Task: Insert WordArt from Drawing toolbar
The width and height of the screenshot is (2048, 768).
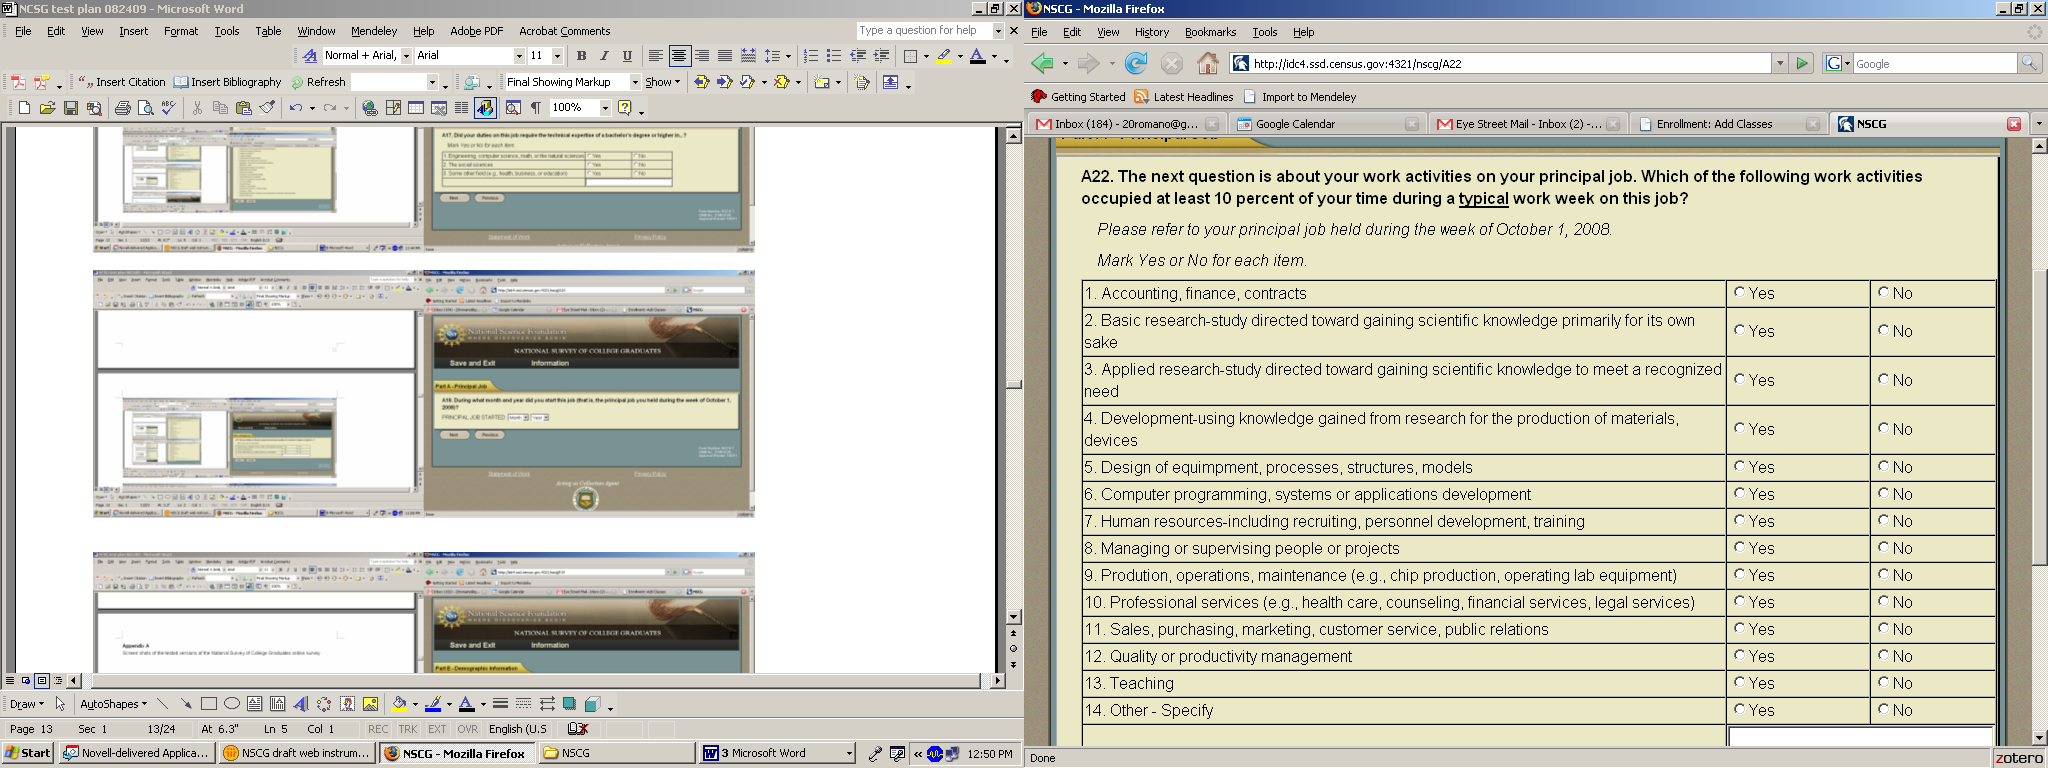Action: 300,704
